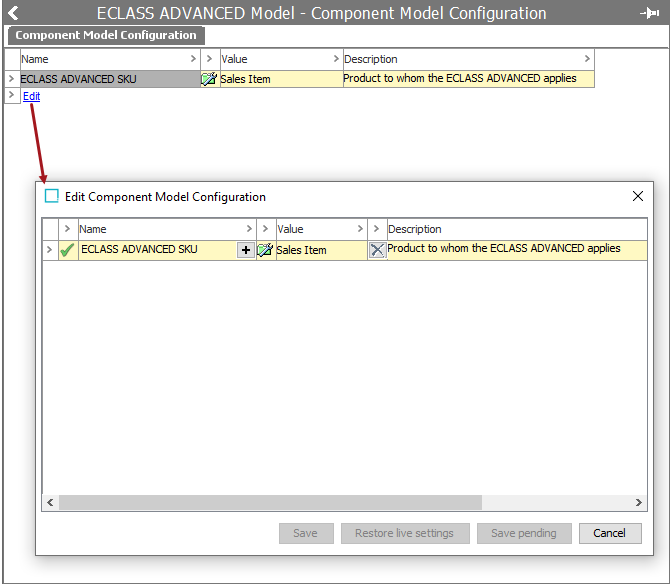Click the edit value icon in the dialog row
Screen dimensions: 670x584
pos(265,250)
